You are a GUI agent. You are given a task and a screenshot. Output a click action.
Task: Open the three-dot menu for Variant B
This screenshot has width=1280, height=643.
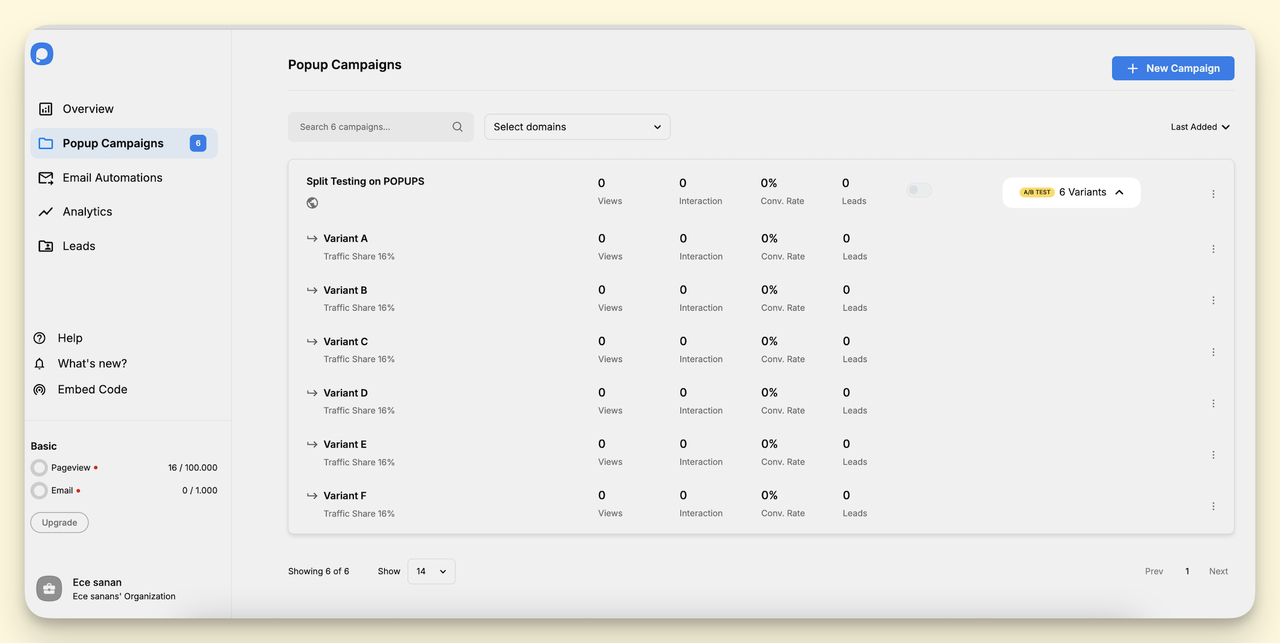pos(1213,300)
